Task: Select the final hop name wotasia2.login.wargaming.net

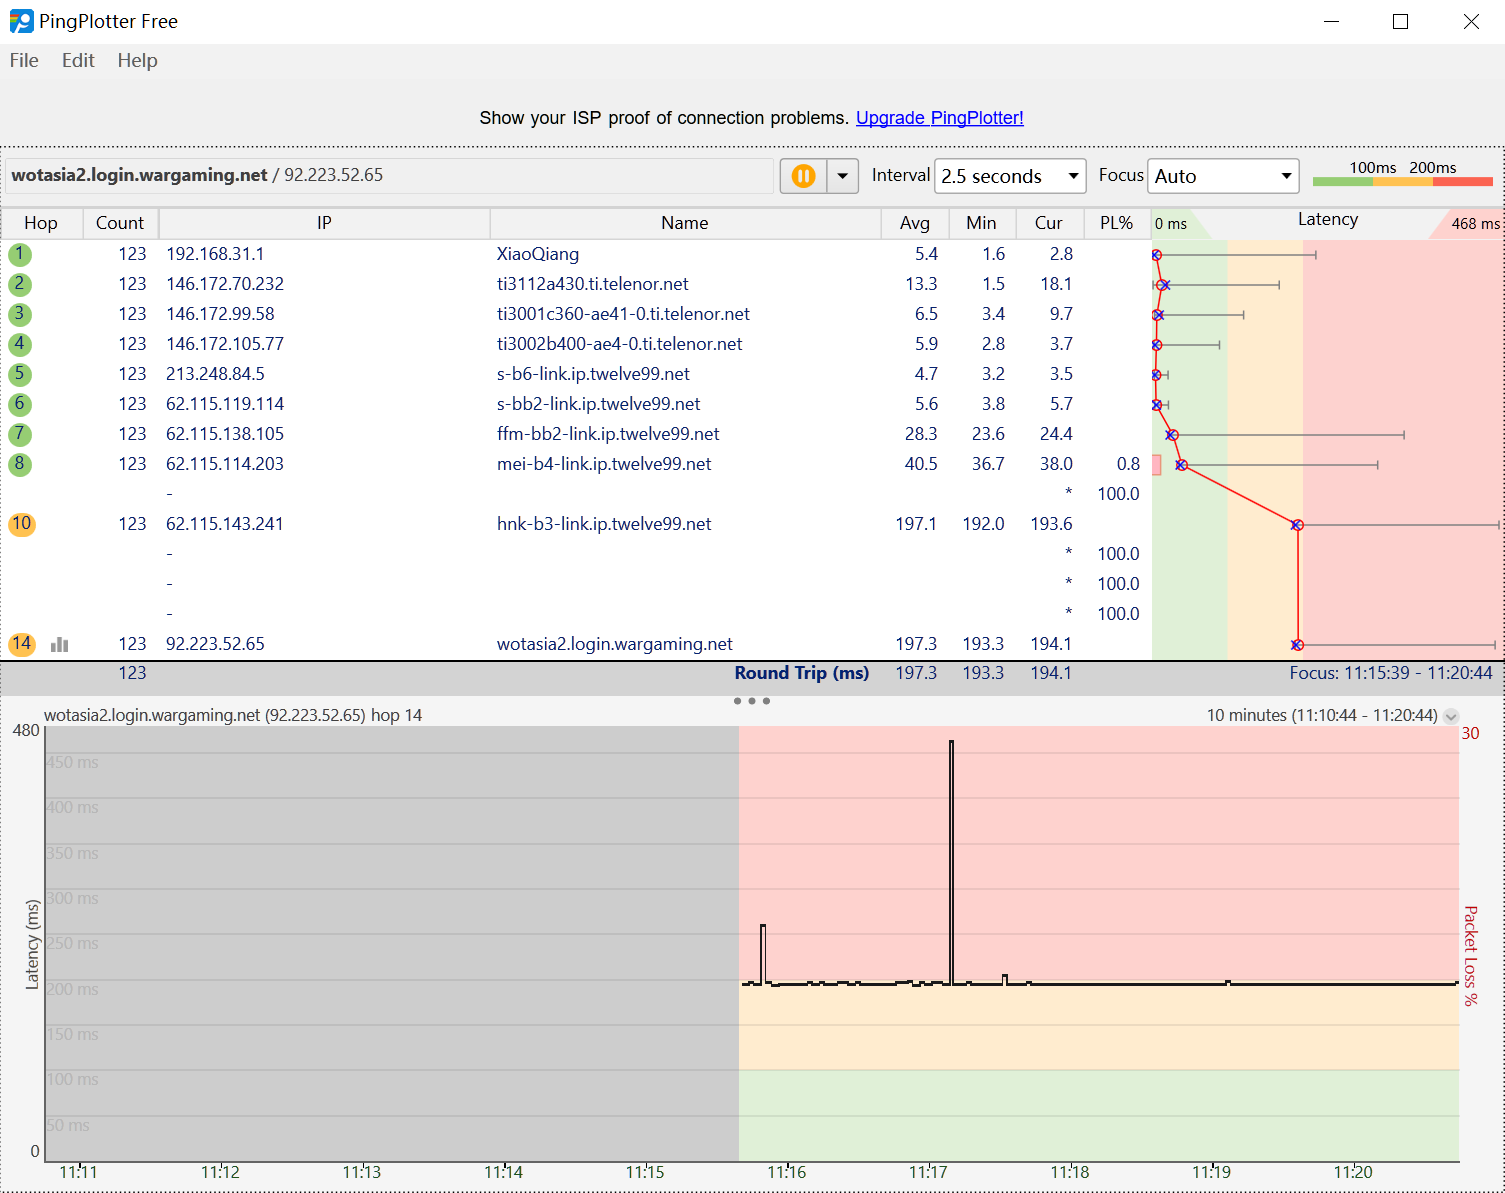Action: click(615, 644)
